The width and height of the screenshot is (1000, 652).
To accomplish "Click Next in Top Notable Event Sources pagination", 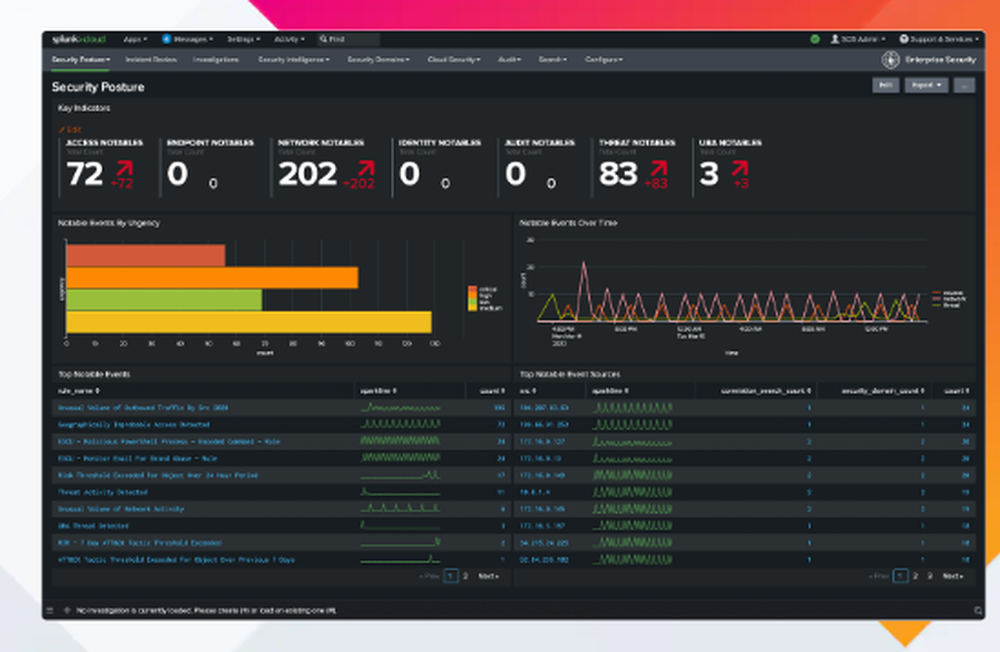I will [953, 576].
